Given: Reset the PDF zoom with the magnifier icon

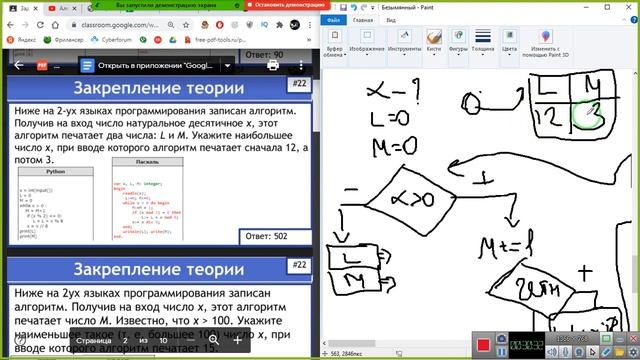Looking at the screenshot, I should 213,340.
